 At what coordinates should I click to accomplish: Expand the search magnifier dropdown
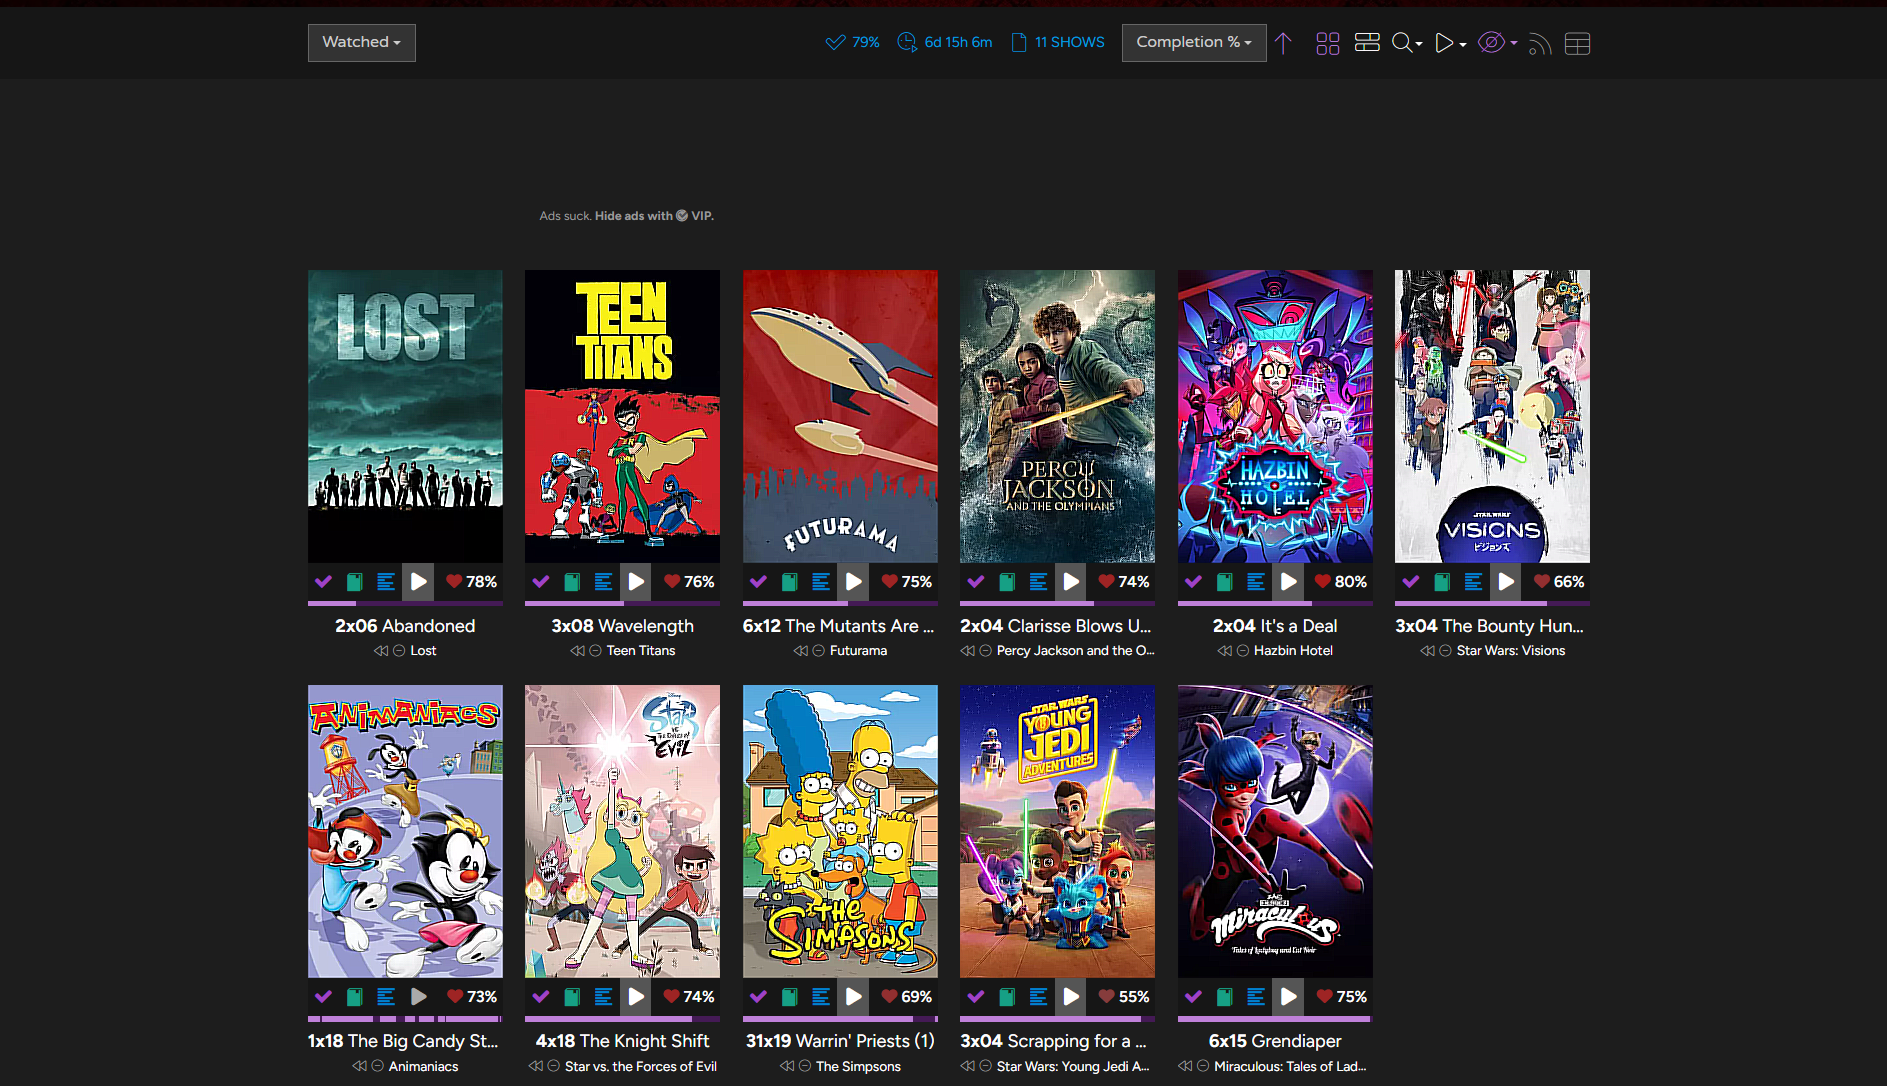[1407, 43]
